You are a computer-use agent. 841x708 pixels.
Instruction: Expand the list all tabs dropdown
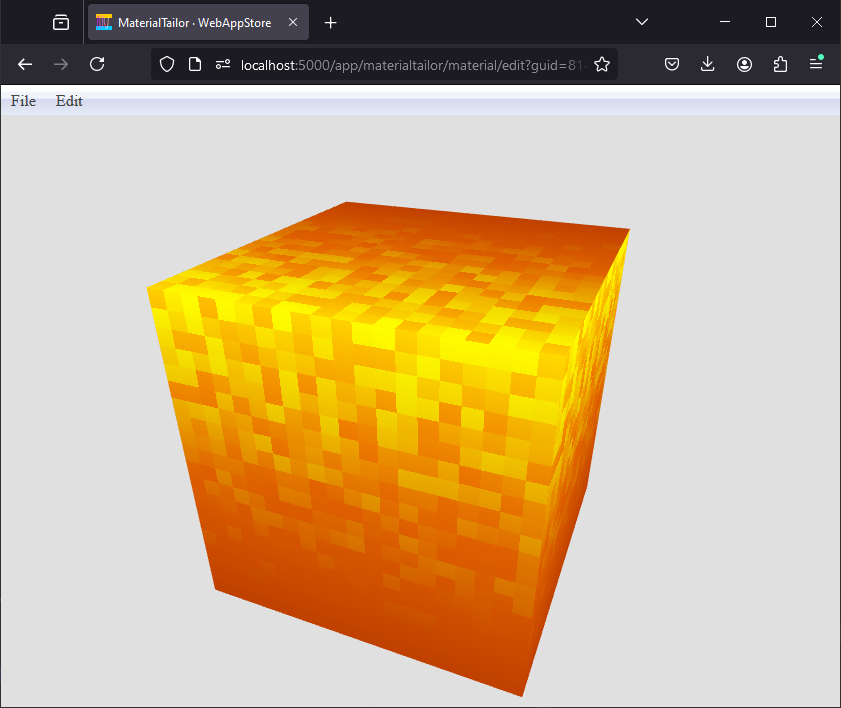(x=642, y=22)
